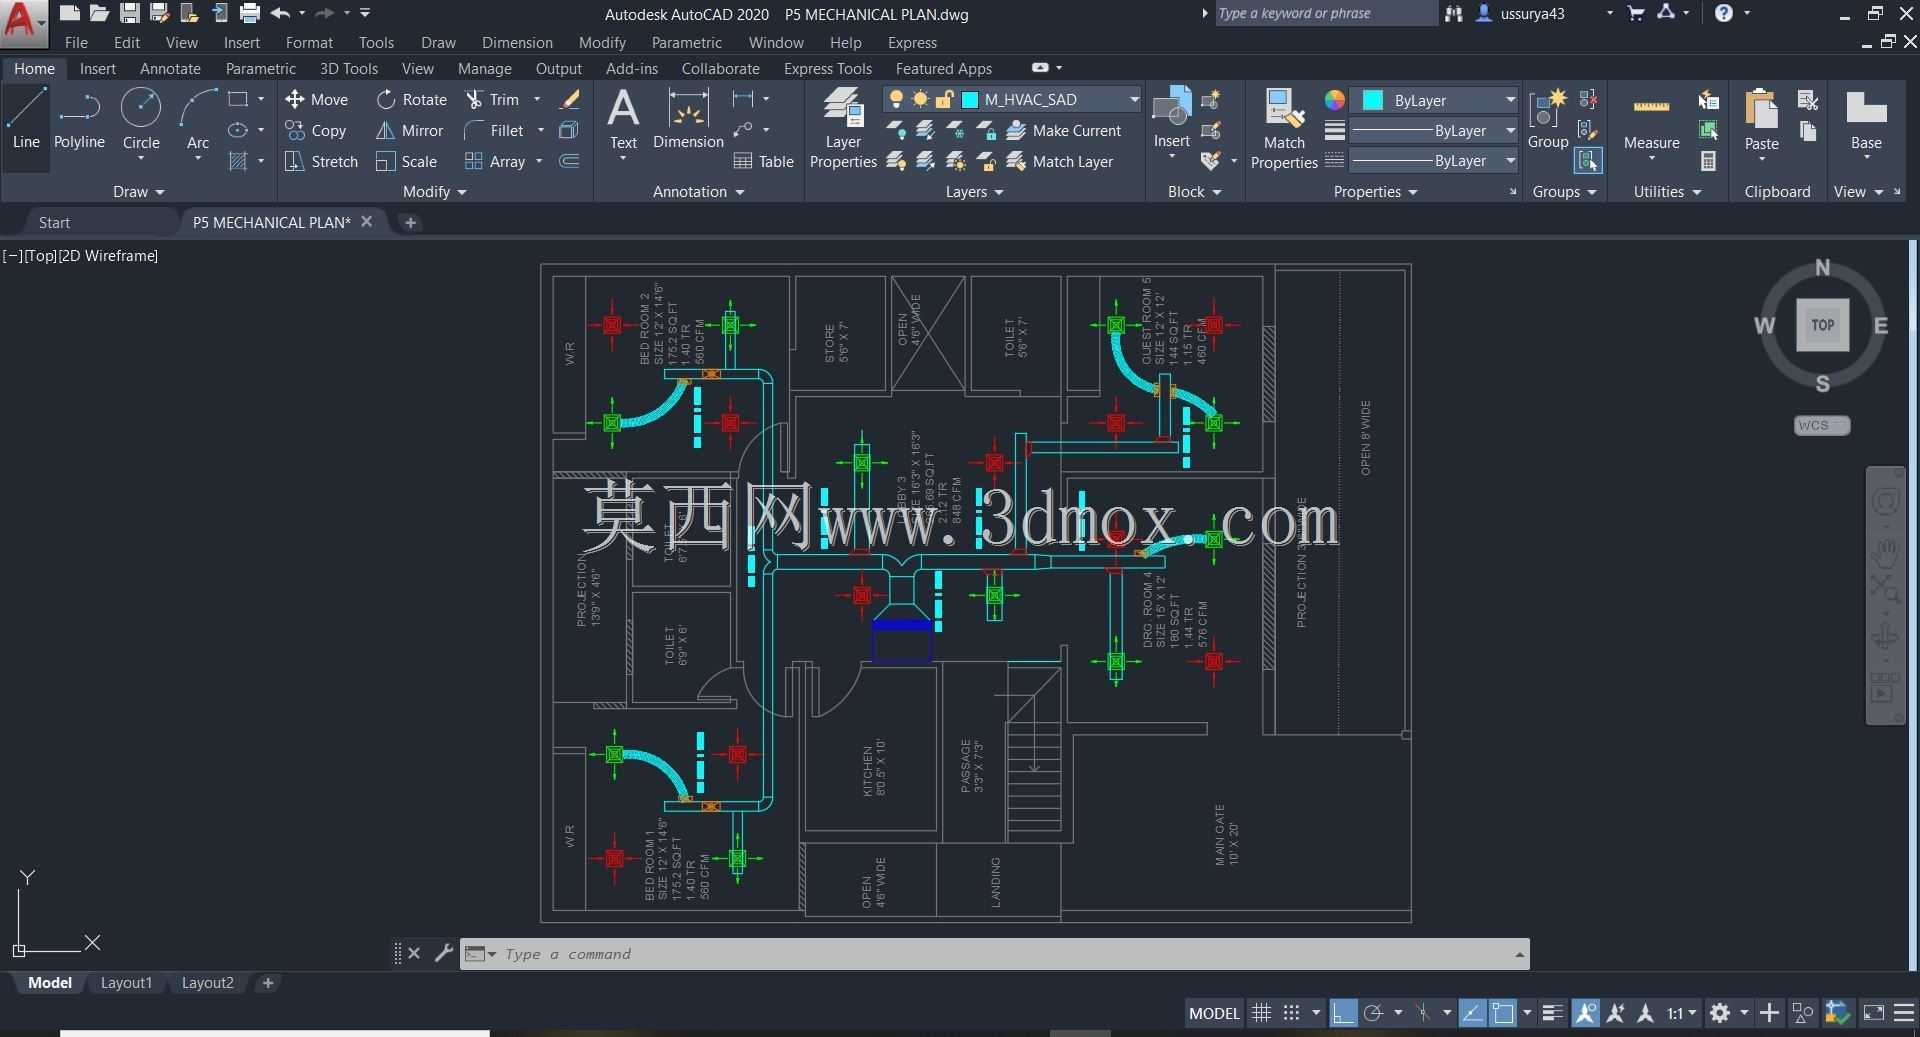Select the Text annotation tool
The height and width of the screenshot is (1037, 1920).
click(x=623, y=118)
